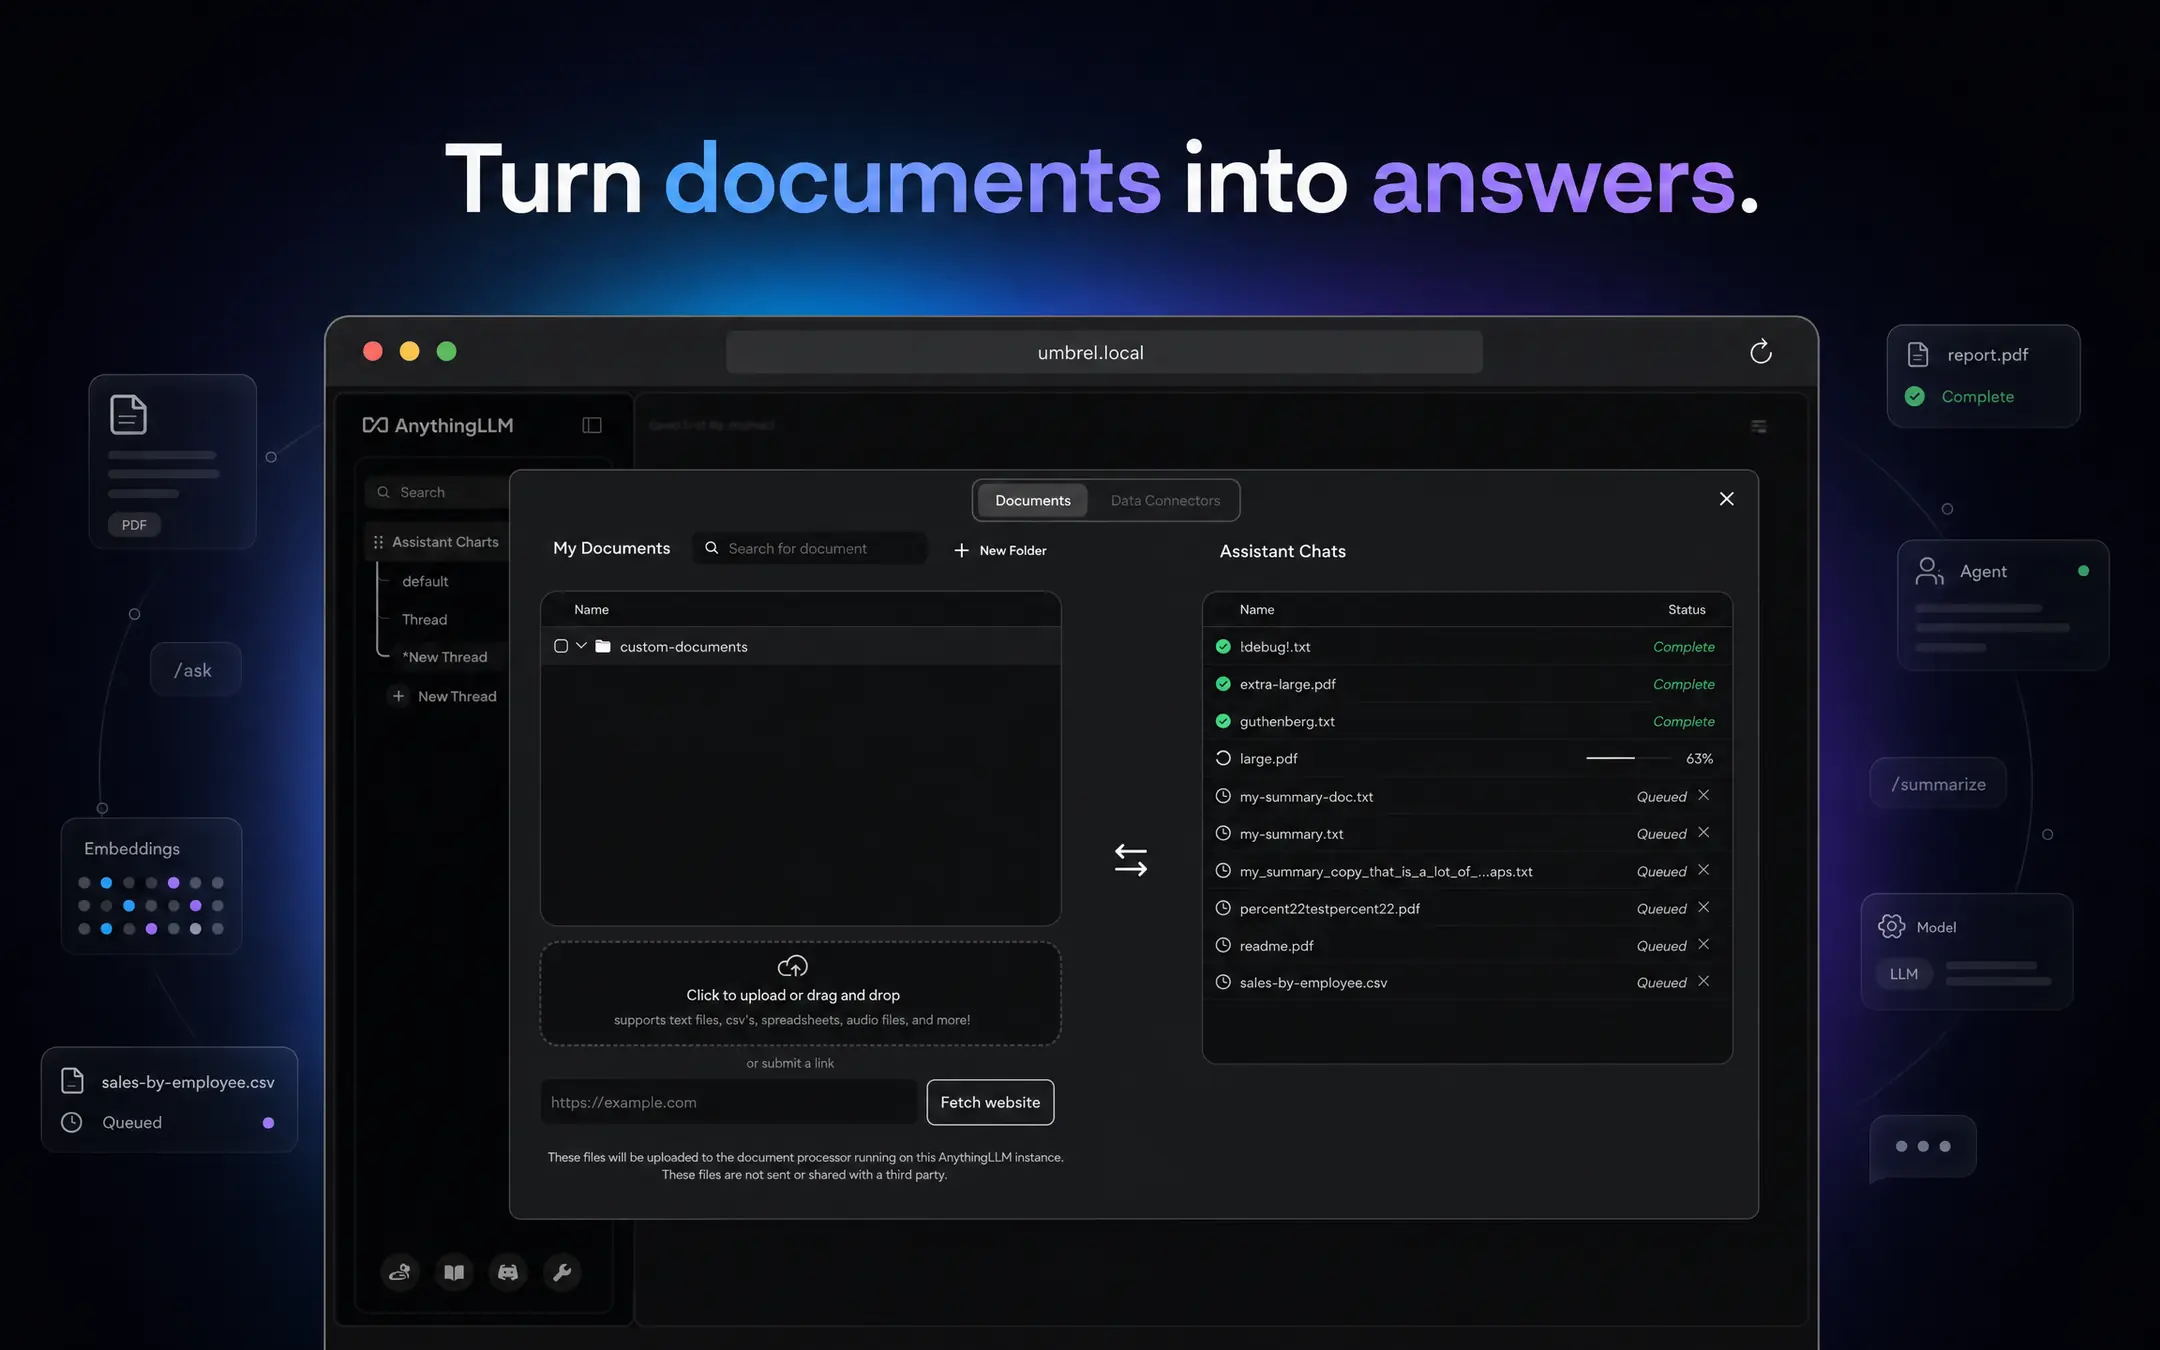
Task: Click the green check next to extra-large.pdf
Action: point(1223,684)
